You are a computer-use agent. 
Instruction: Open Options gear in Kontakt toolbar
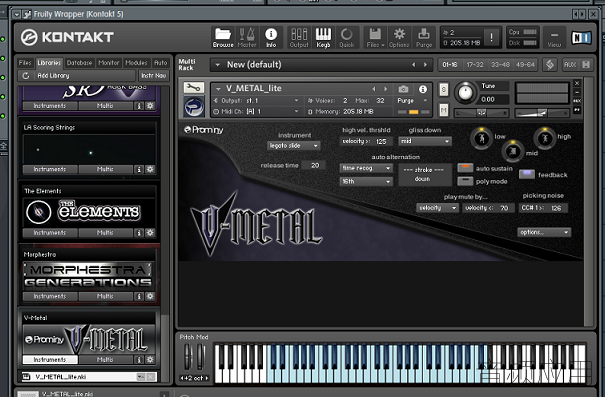point(399,37)
